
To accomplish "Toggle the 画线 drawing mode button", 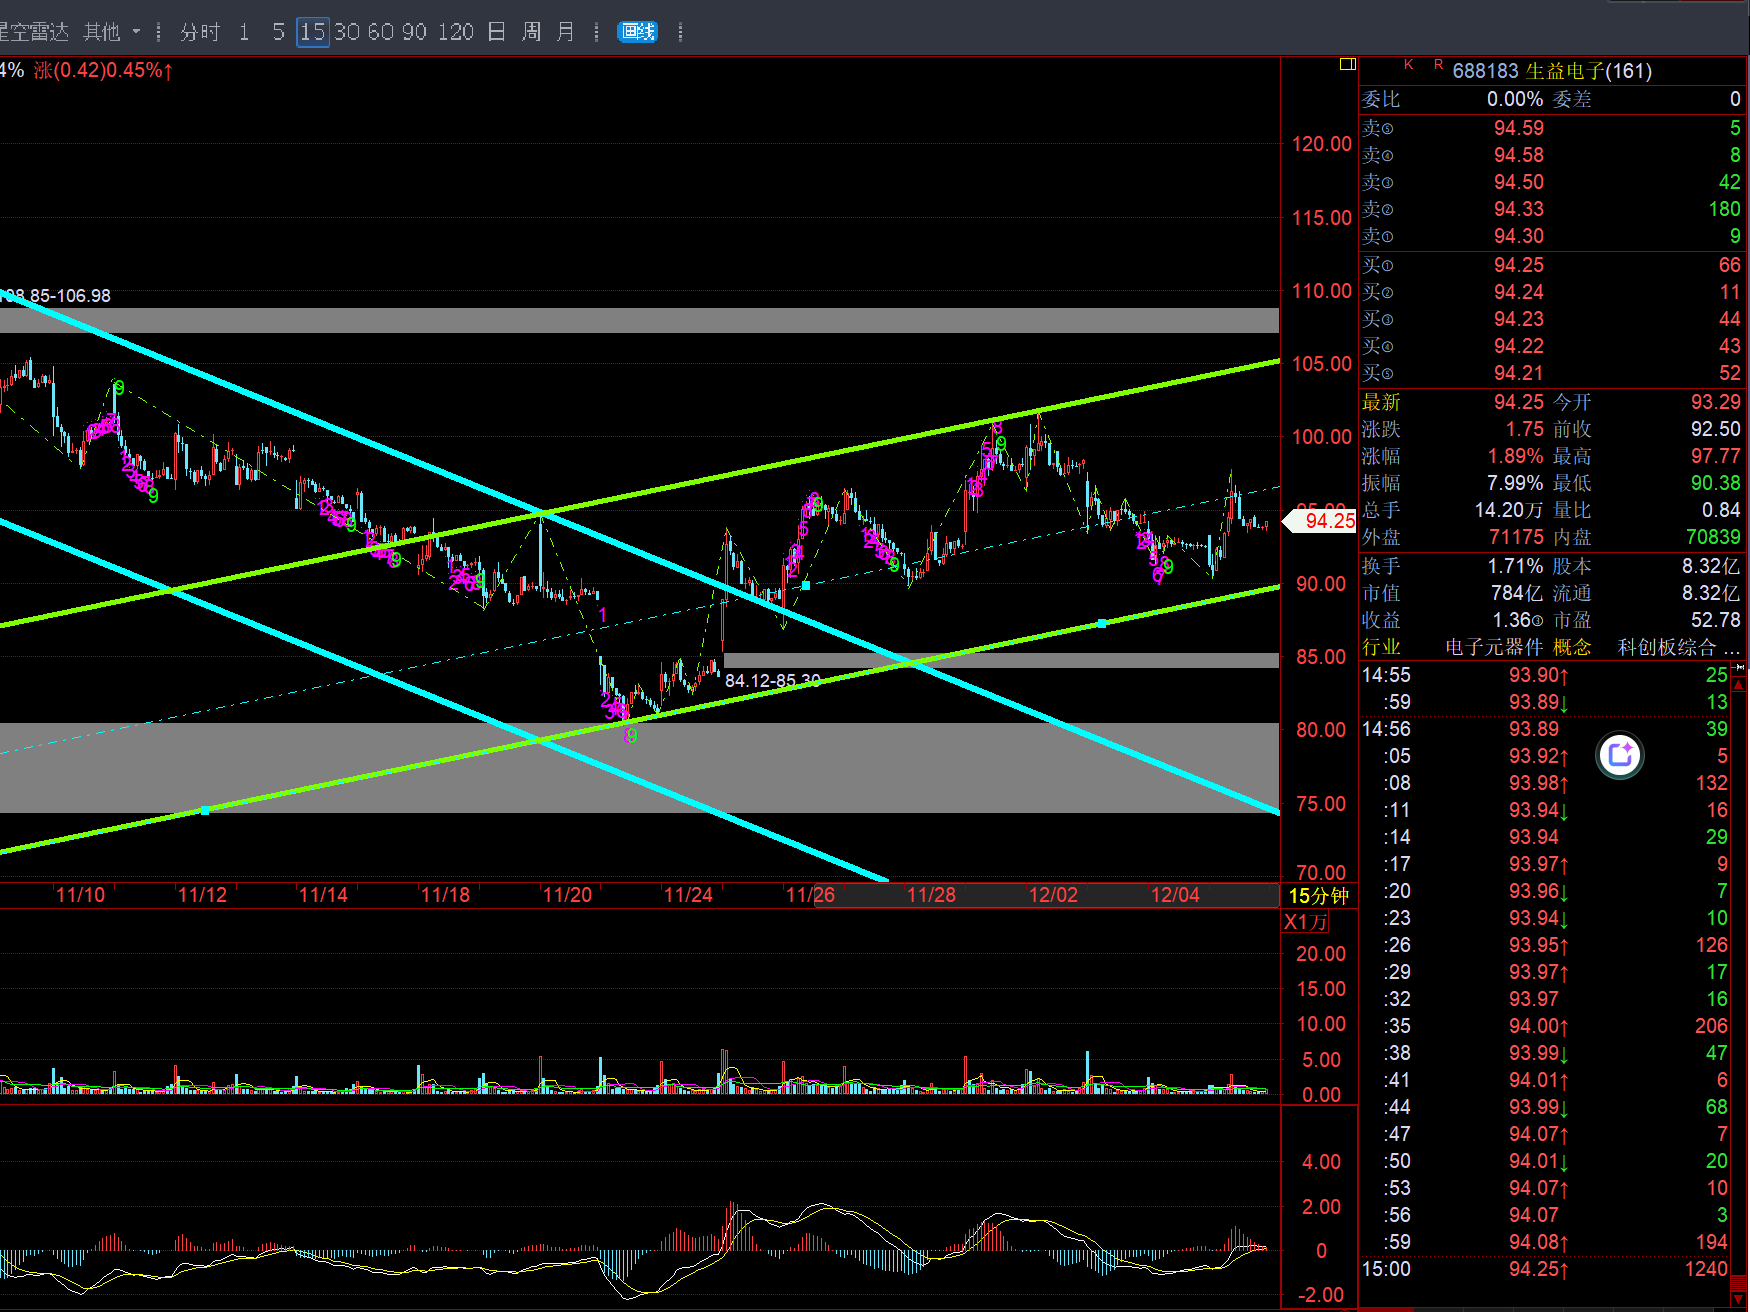I will 637,32.
